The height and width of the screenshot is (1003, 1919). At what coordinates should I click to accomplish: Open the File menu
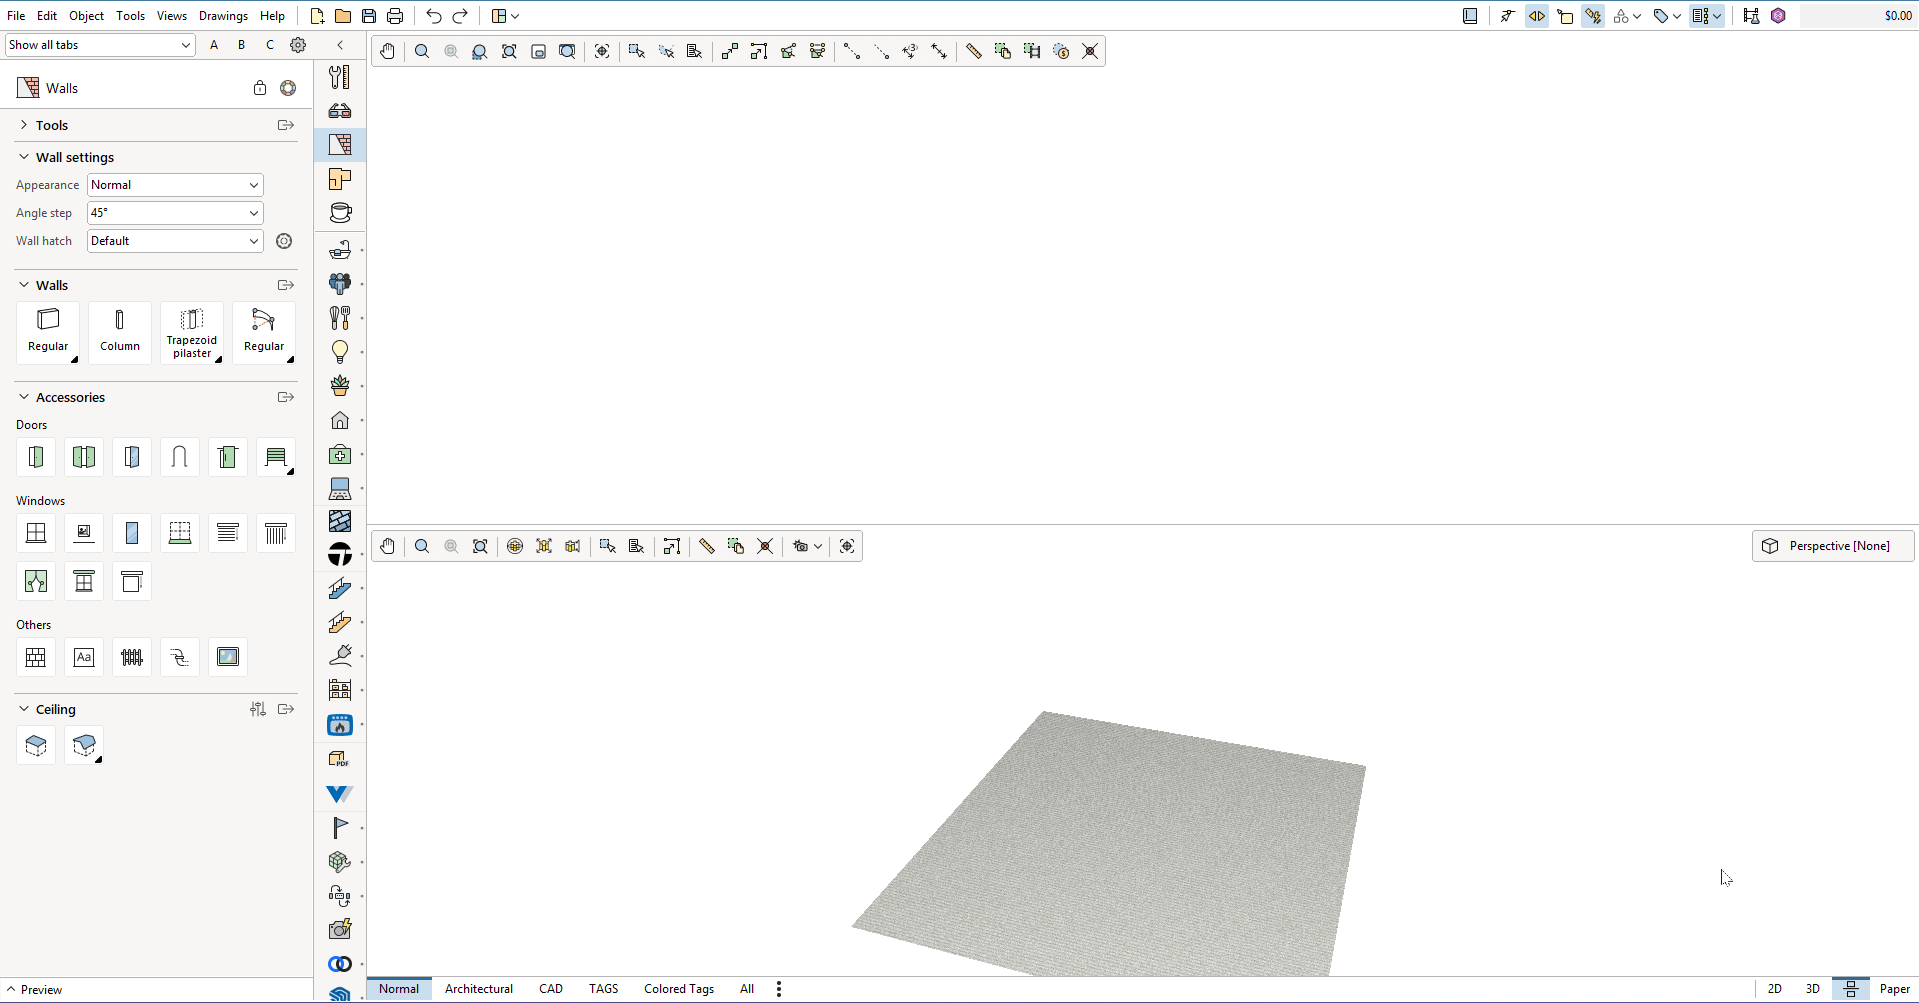[16, 16]
